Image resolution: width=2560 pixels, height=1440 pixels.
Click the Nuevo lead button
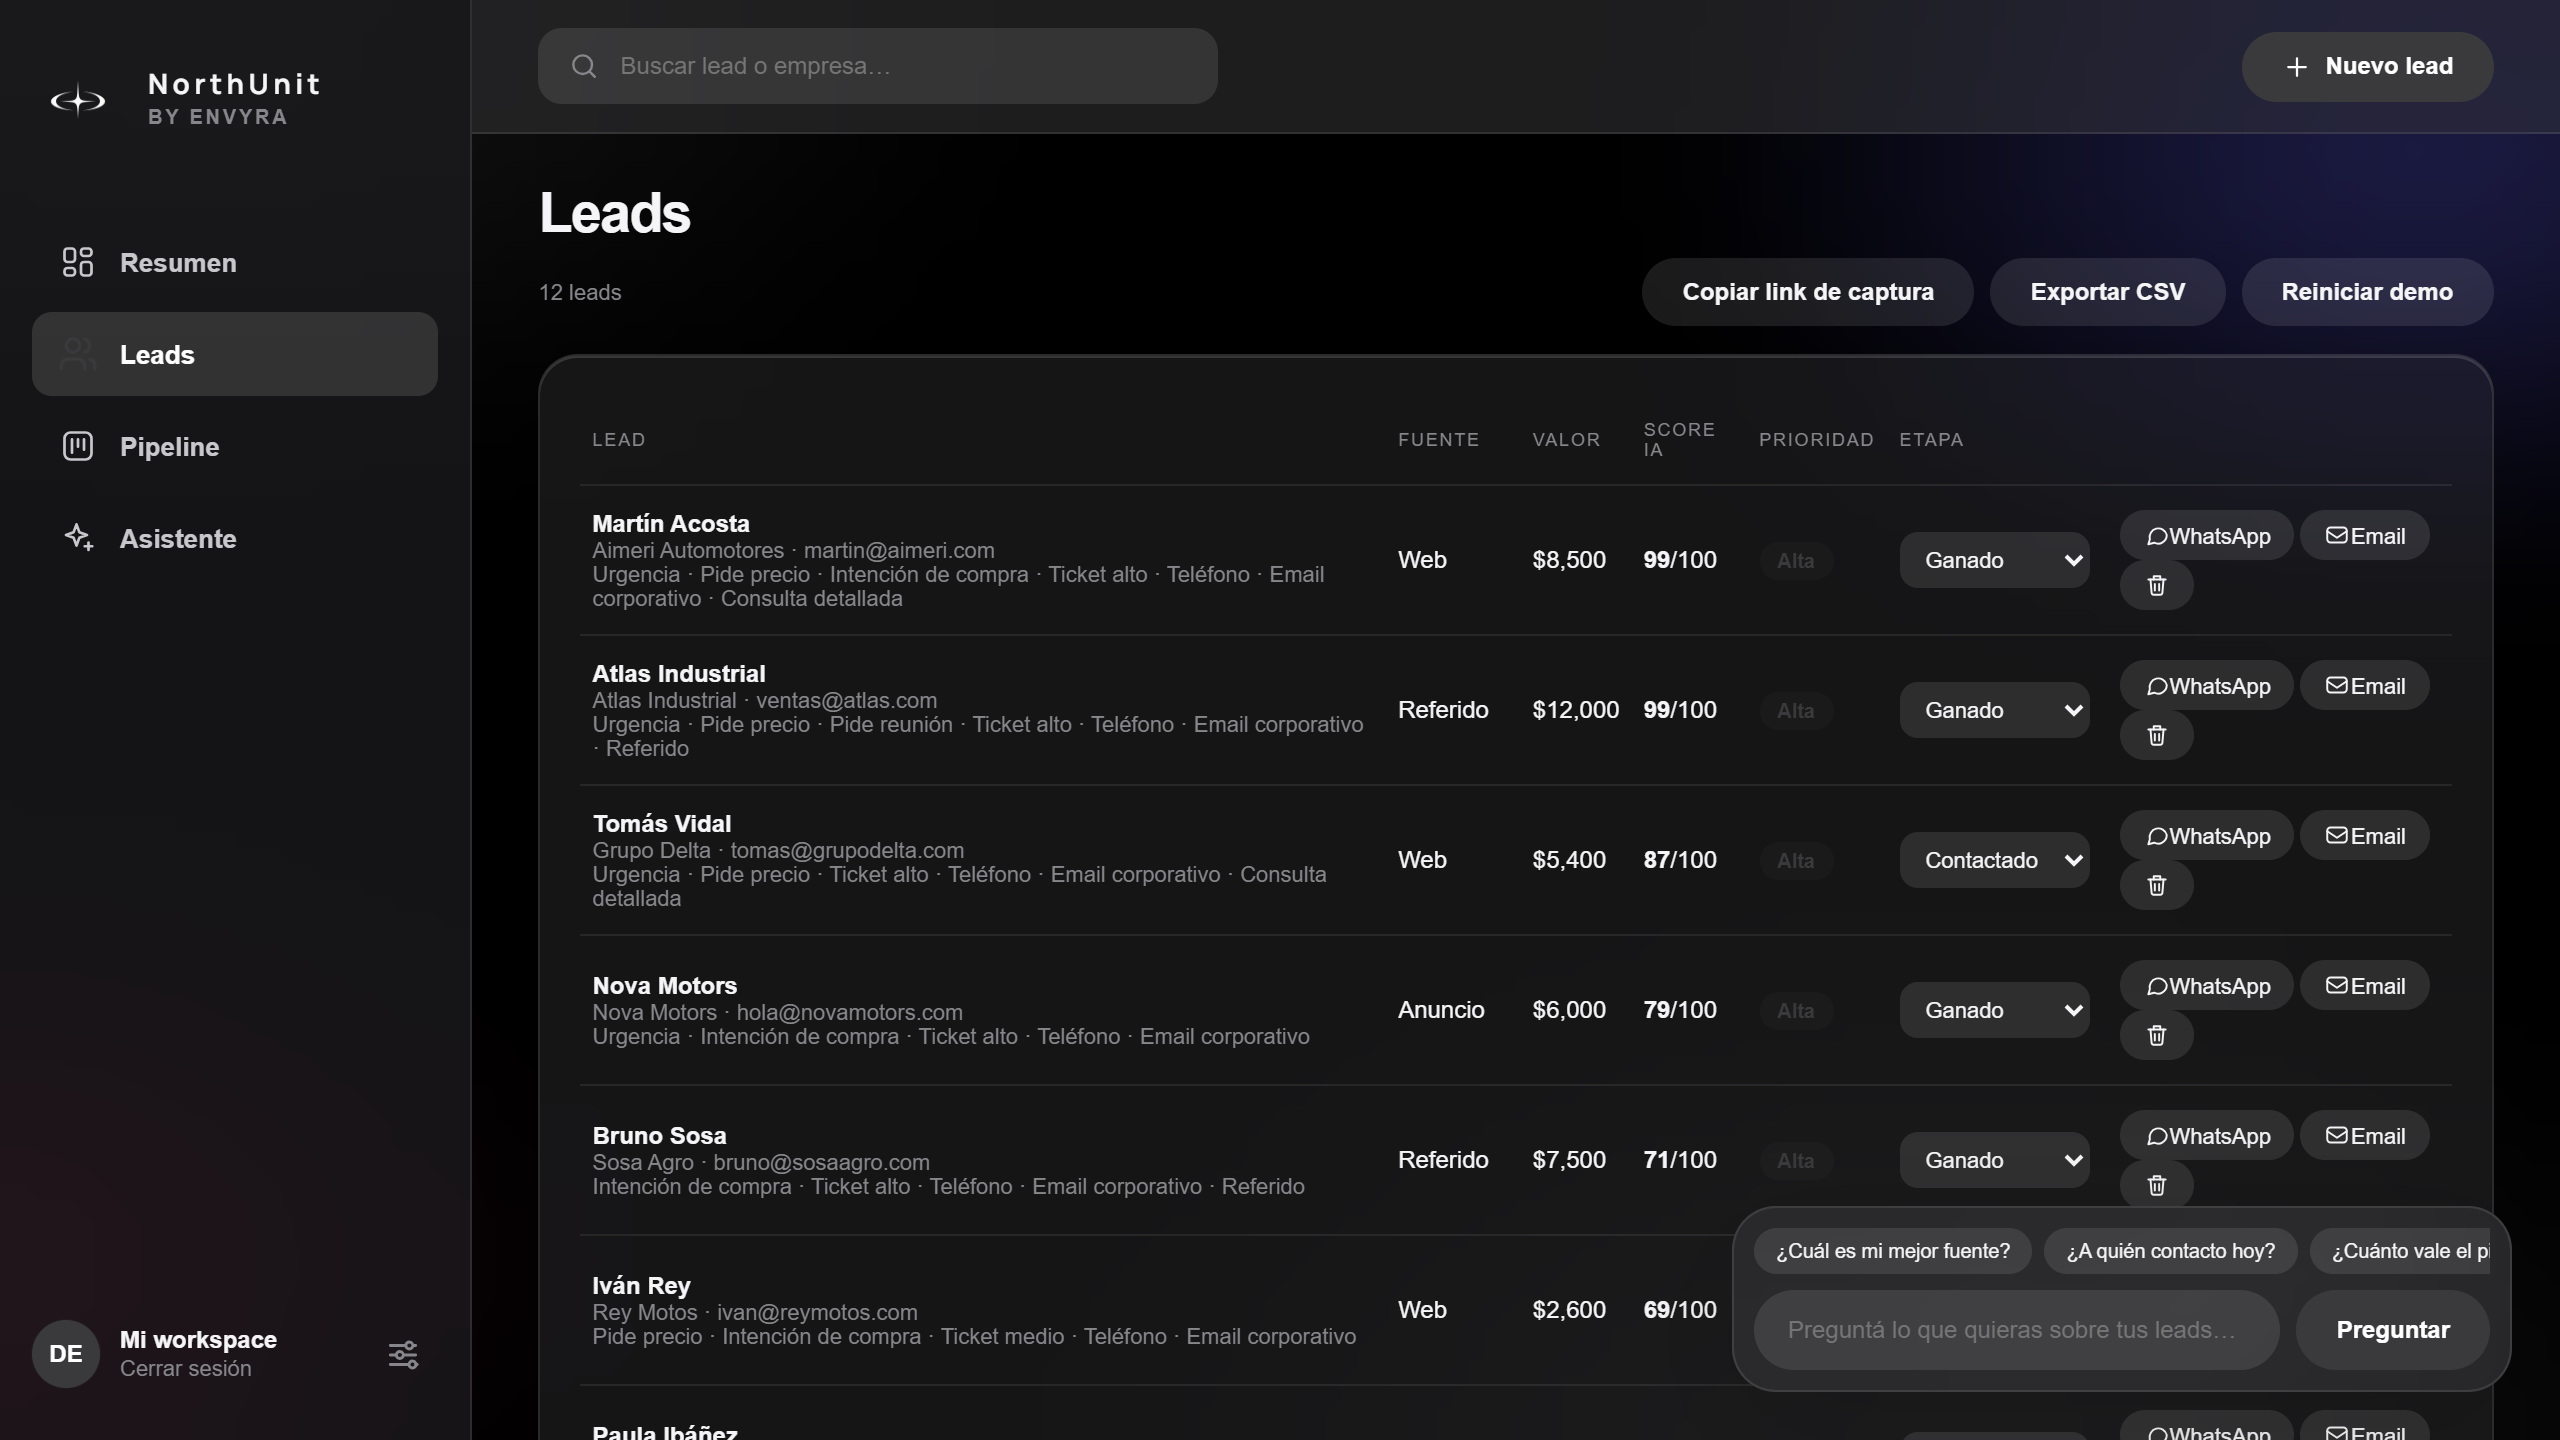[2367, 66]
